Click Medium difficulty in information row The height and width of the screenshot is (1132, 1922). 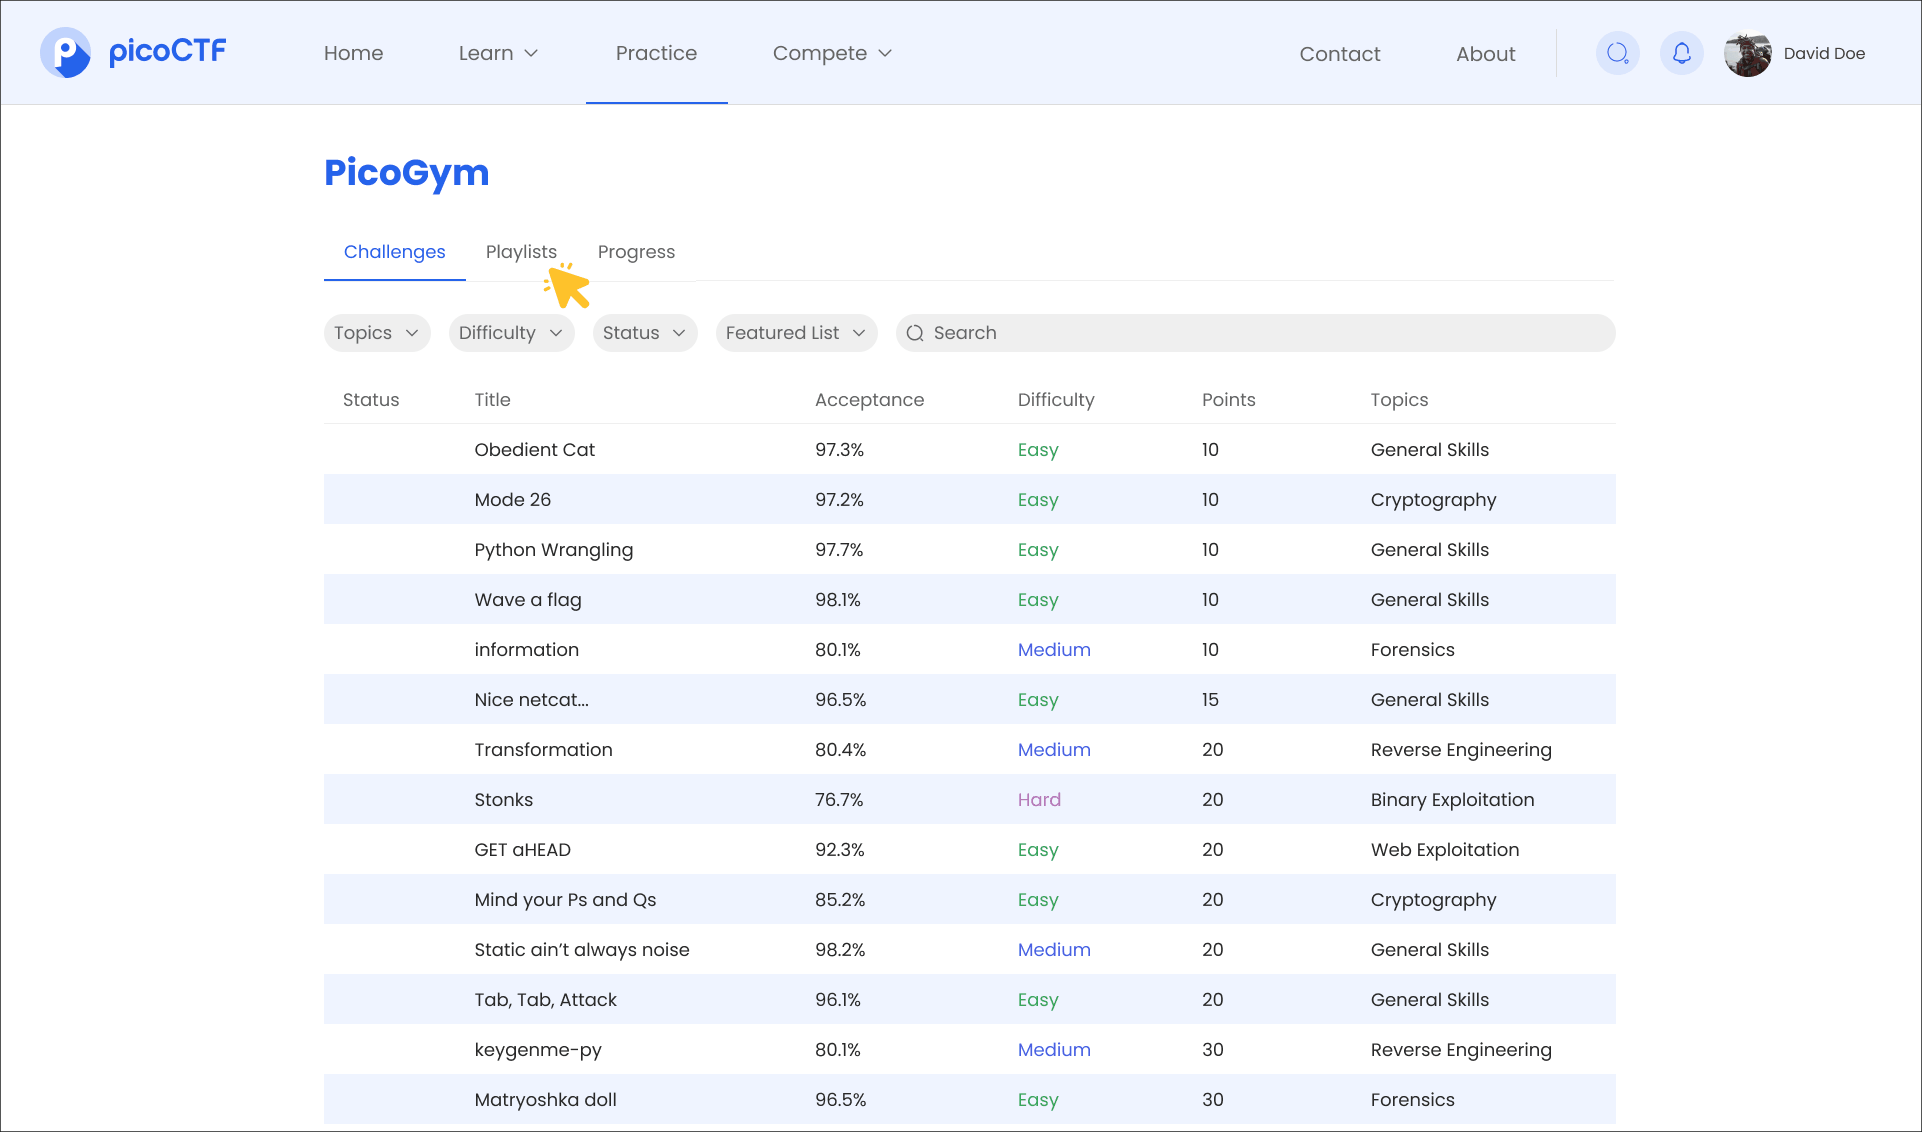click(x=1054, y=650)
